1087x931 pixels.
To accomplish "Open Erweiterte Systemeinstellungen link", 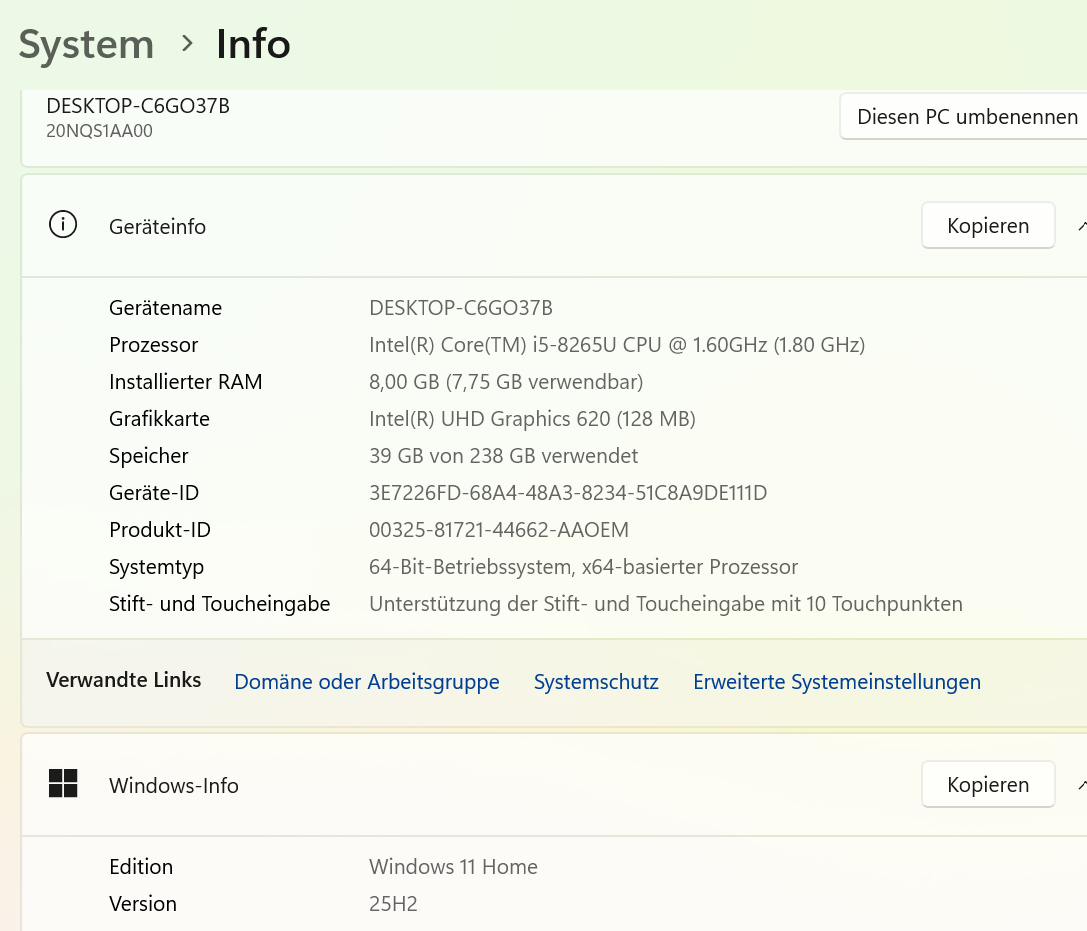I will coord(837,682).
